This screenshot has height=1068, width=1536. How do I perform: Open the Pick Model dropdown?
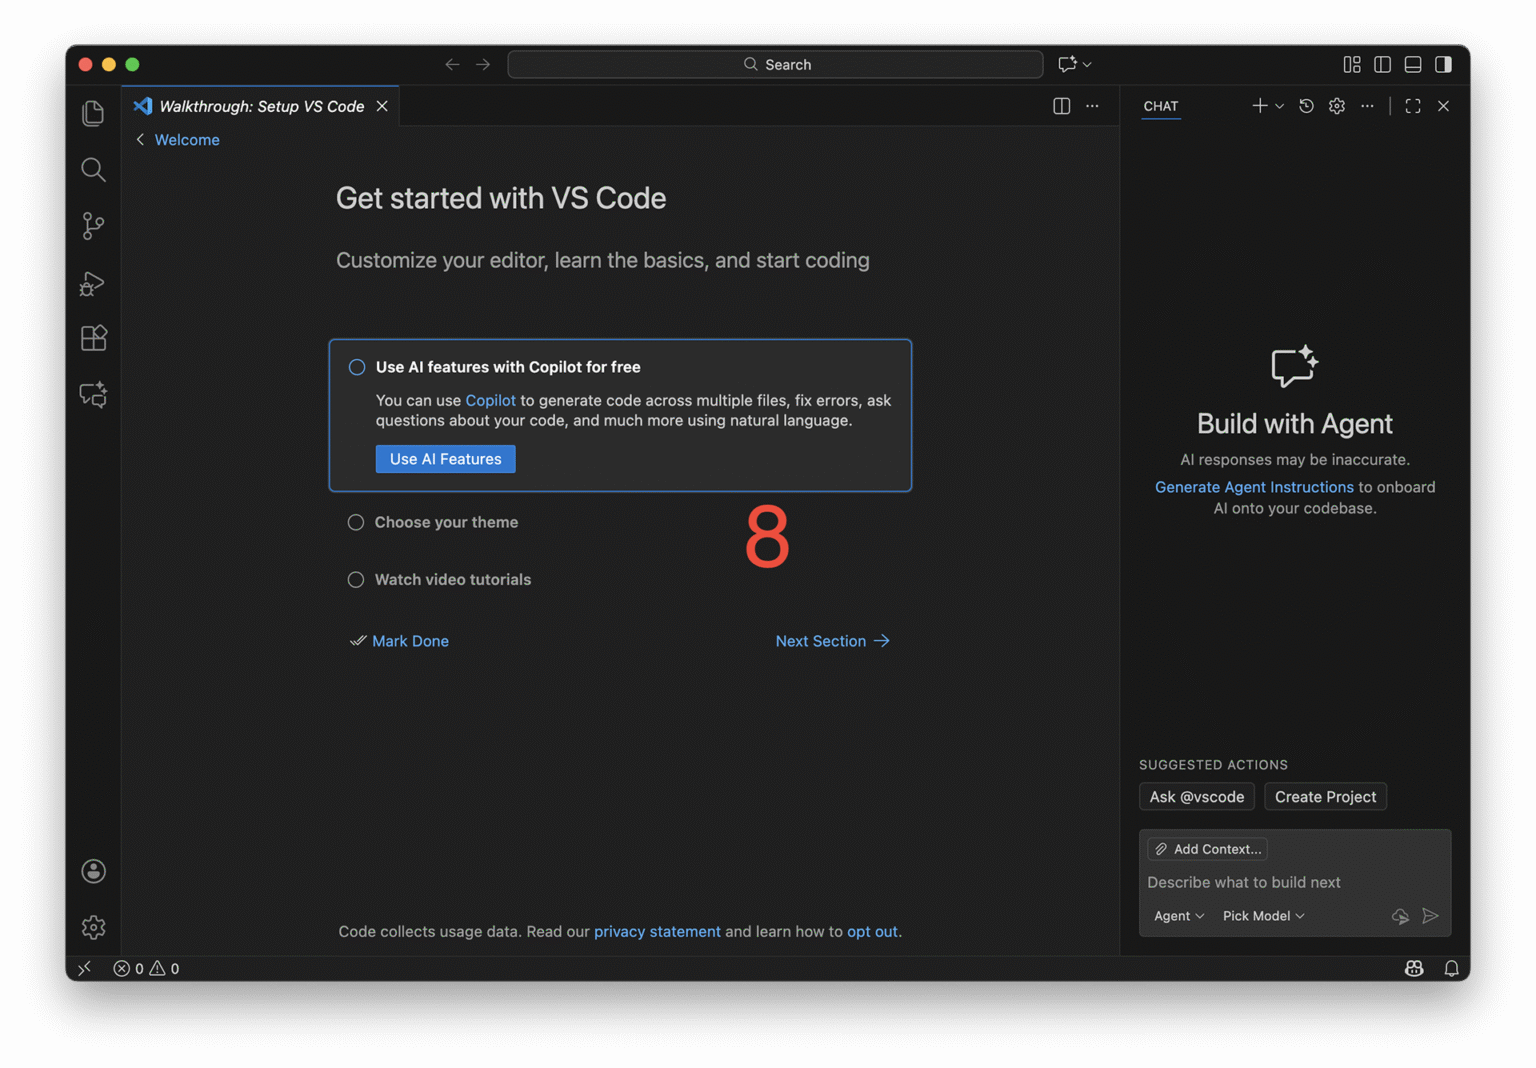tap(1262, 915)
